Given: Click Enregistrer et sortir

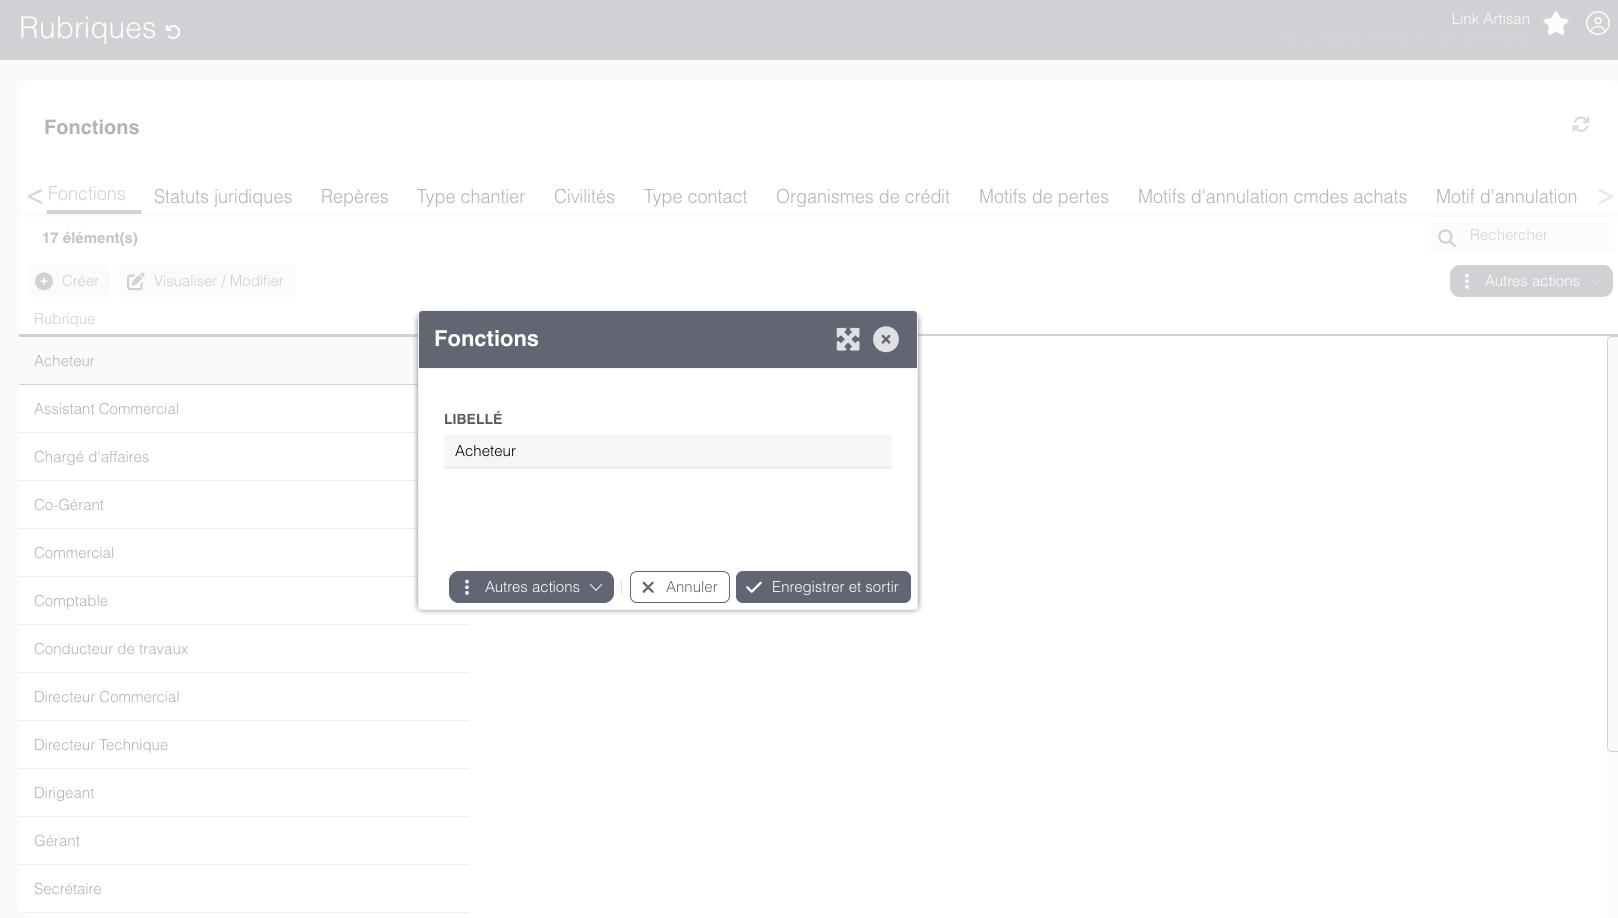Looking at the screenshot, I should 823,587.
